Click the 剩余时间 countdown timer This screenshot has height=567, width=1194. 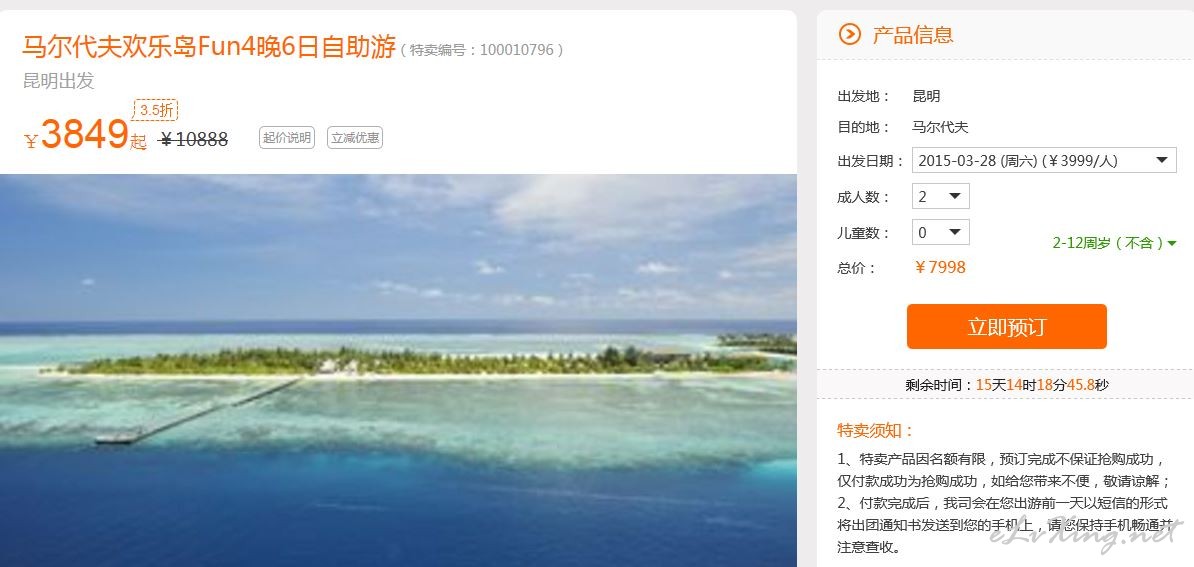pos(1007,385)
